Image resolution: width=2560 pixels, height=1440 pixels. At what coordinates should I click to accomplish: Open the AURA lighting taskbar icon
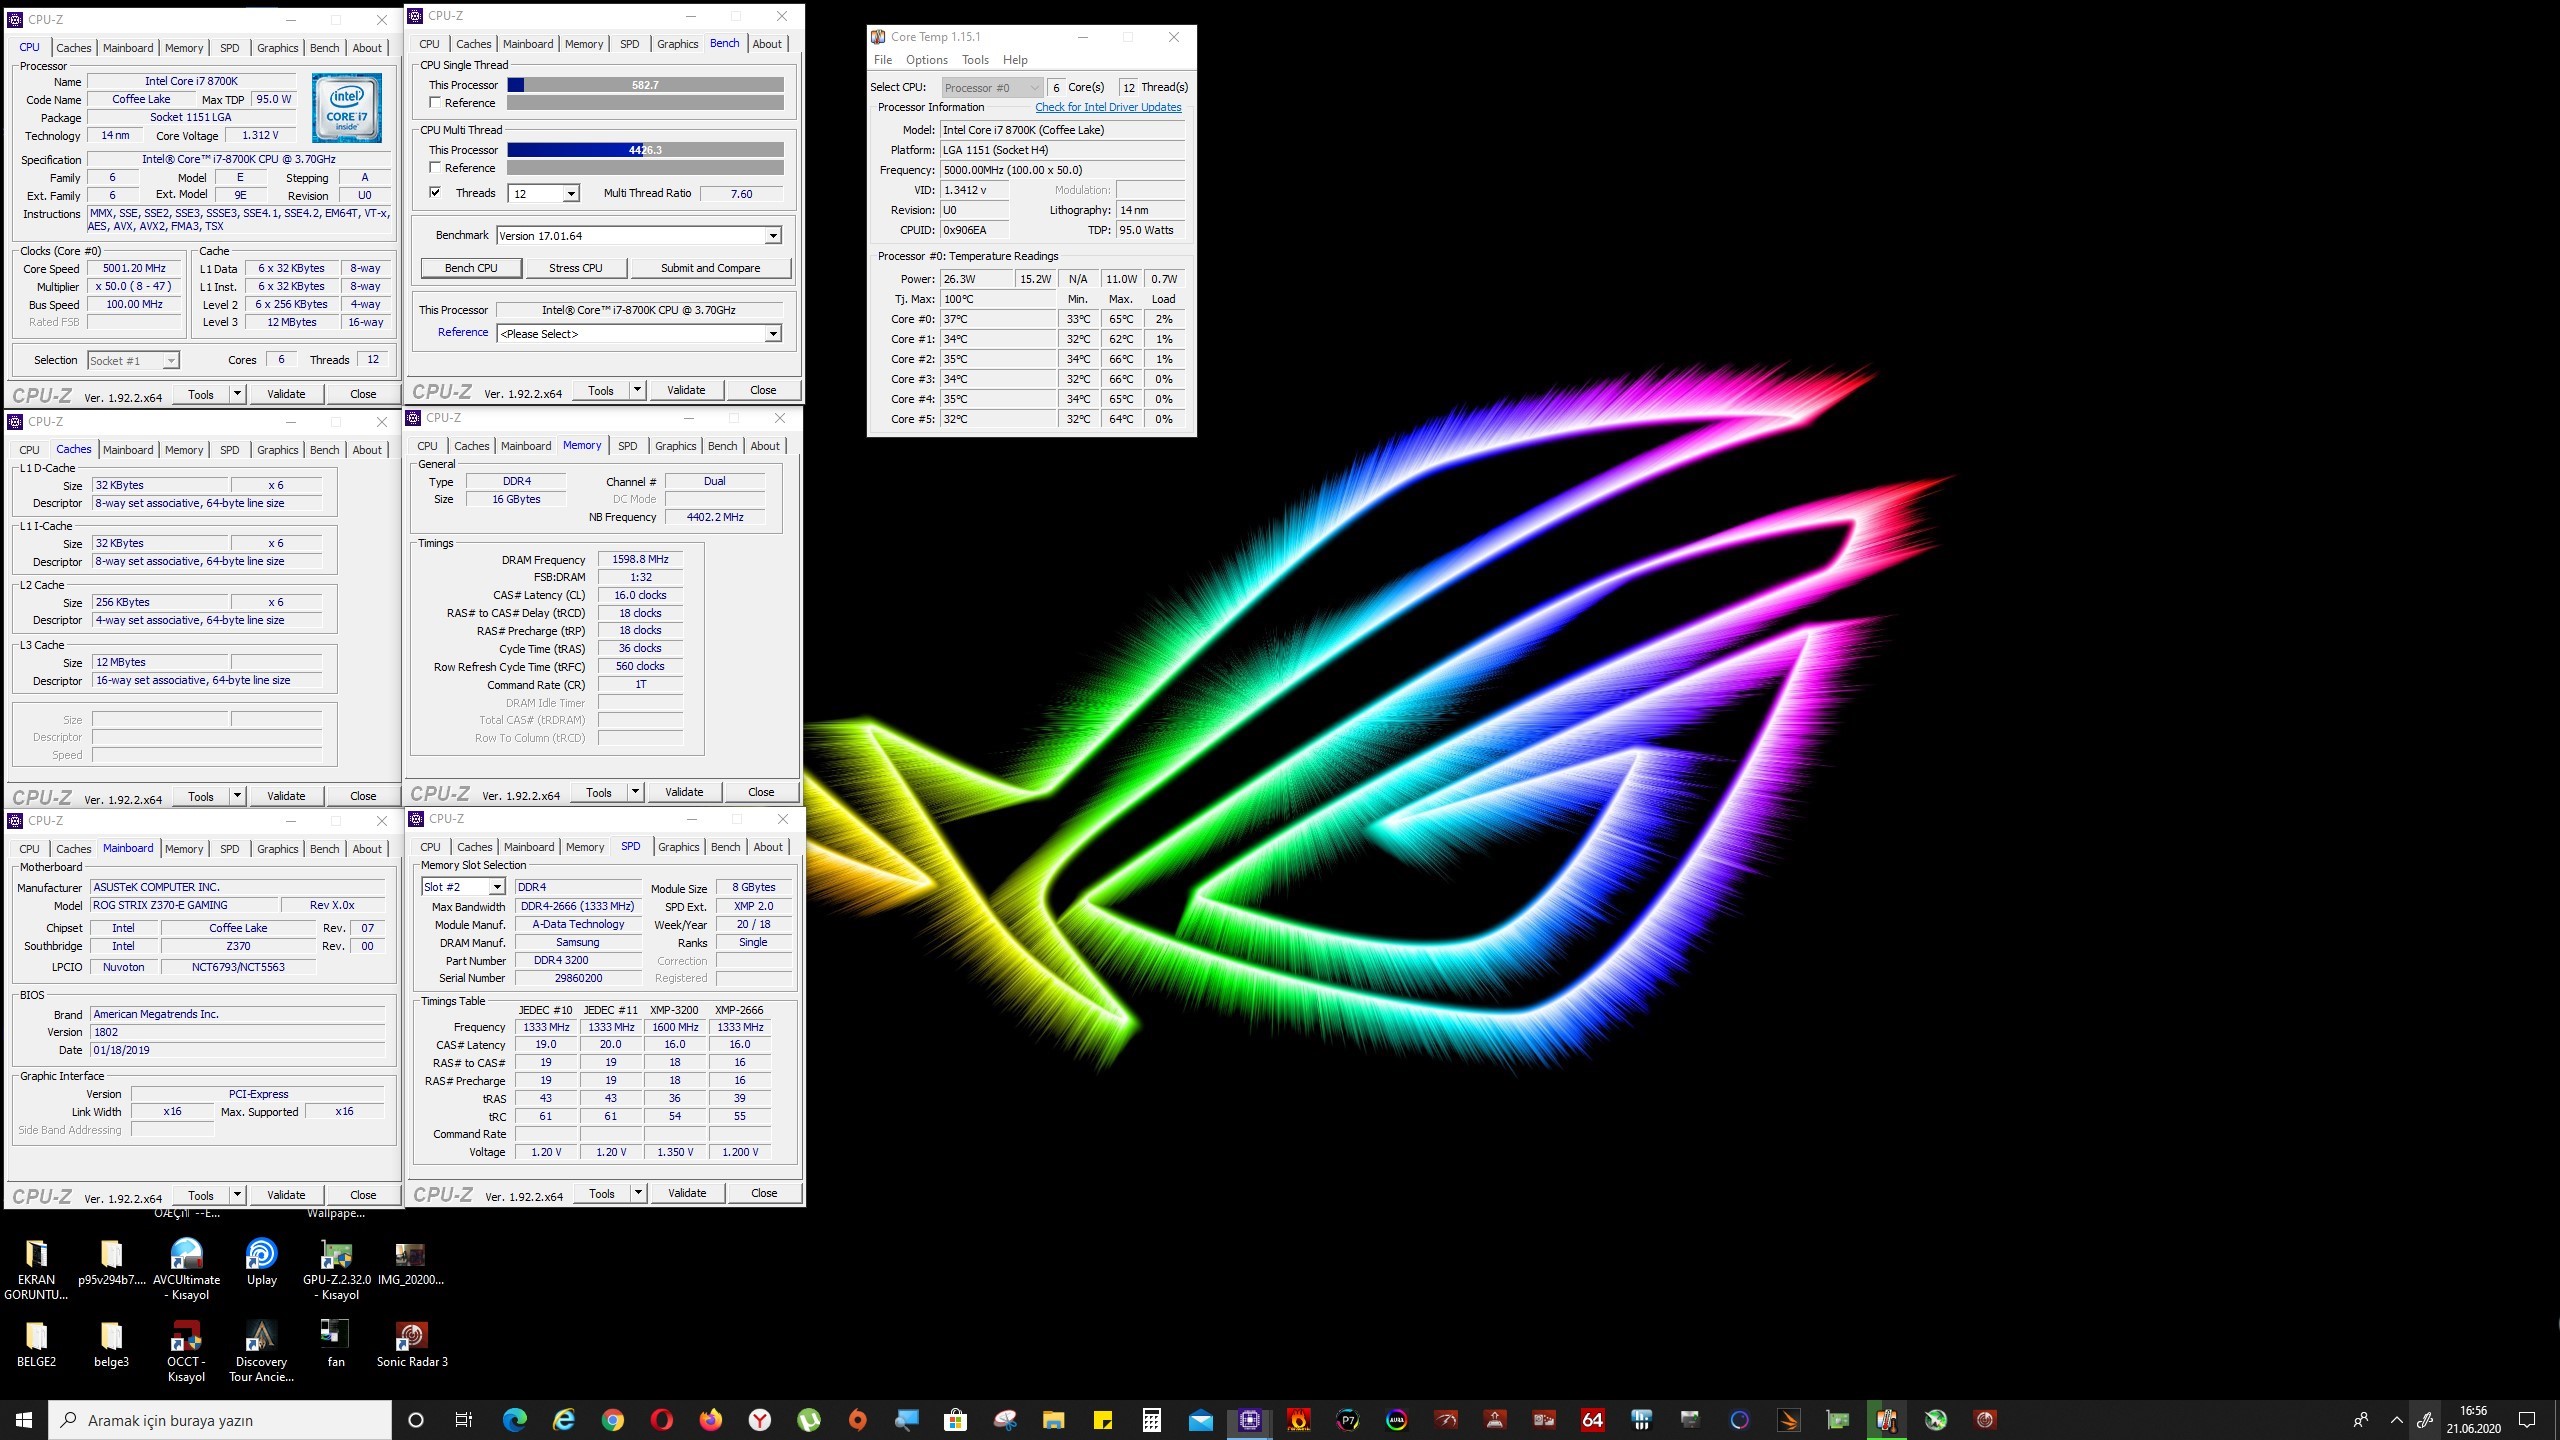coord(1397,1419)
